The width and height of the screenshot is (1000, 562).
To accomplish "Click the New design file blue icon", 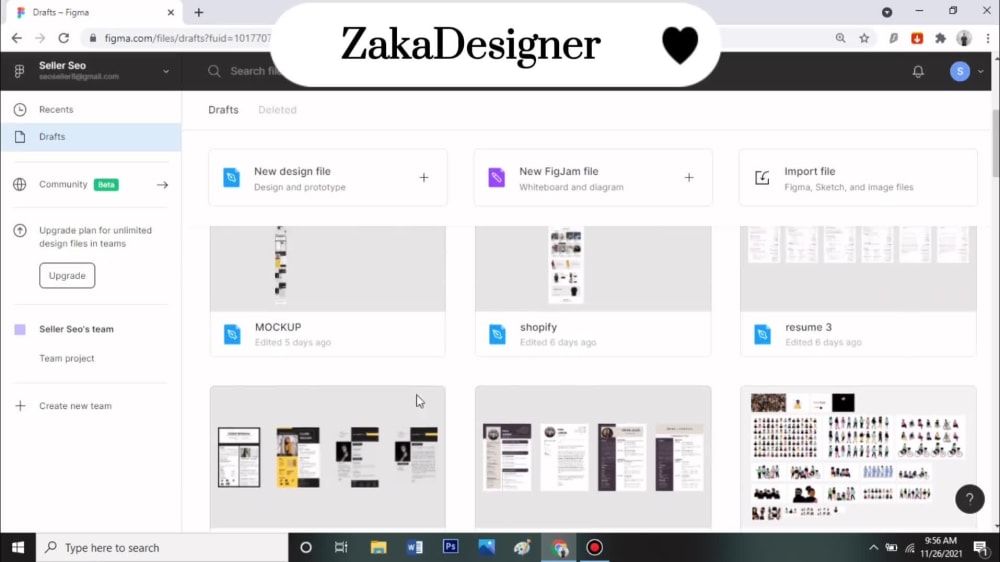I will tap(232, 177).
